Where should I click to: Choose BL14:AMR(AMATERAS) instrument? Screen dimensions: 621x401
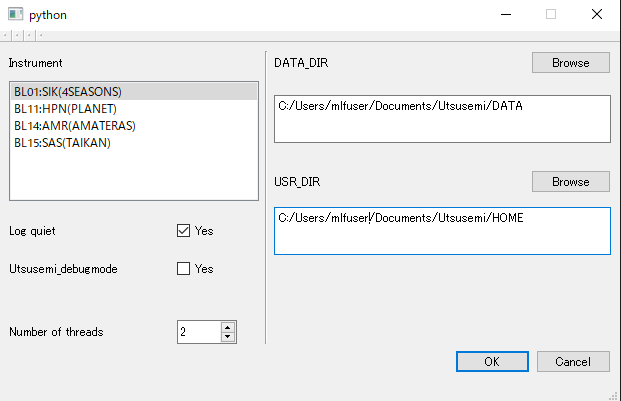[74, 126]
